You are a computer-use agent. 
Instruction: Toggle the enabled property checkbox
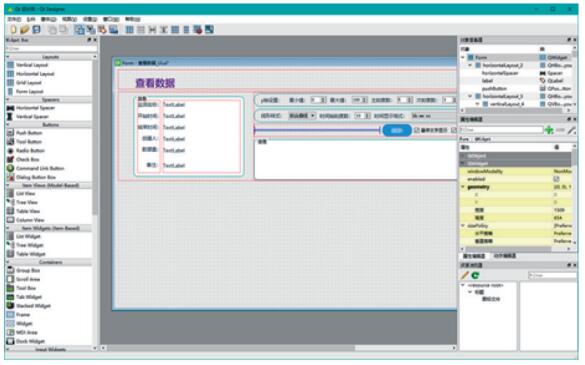coord(556,179)
